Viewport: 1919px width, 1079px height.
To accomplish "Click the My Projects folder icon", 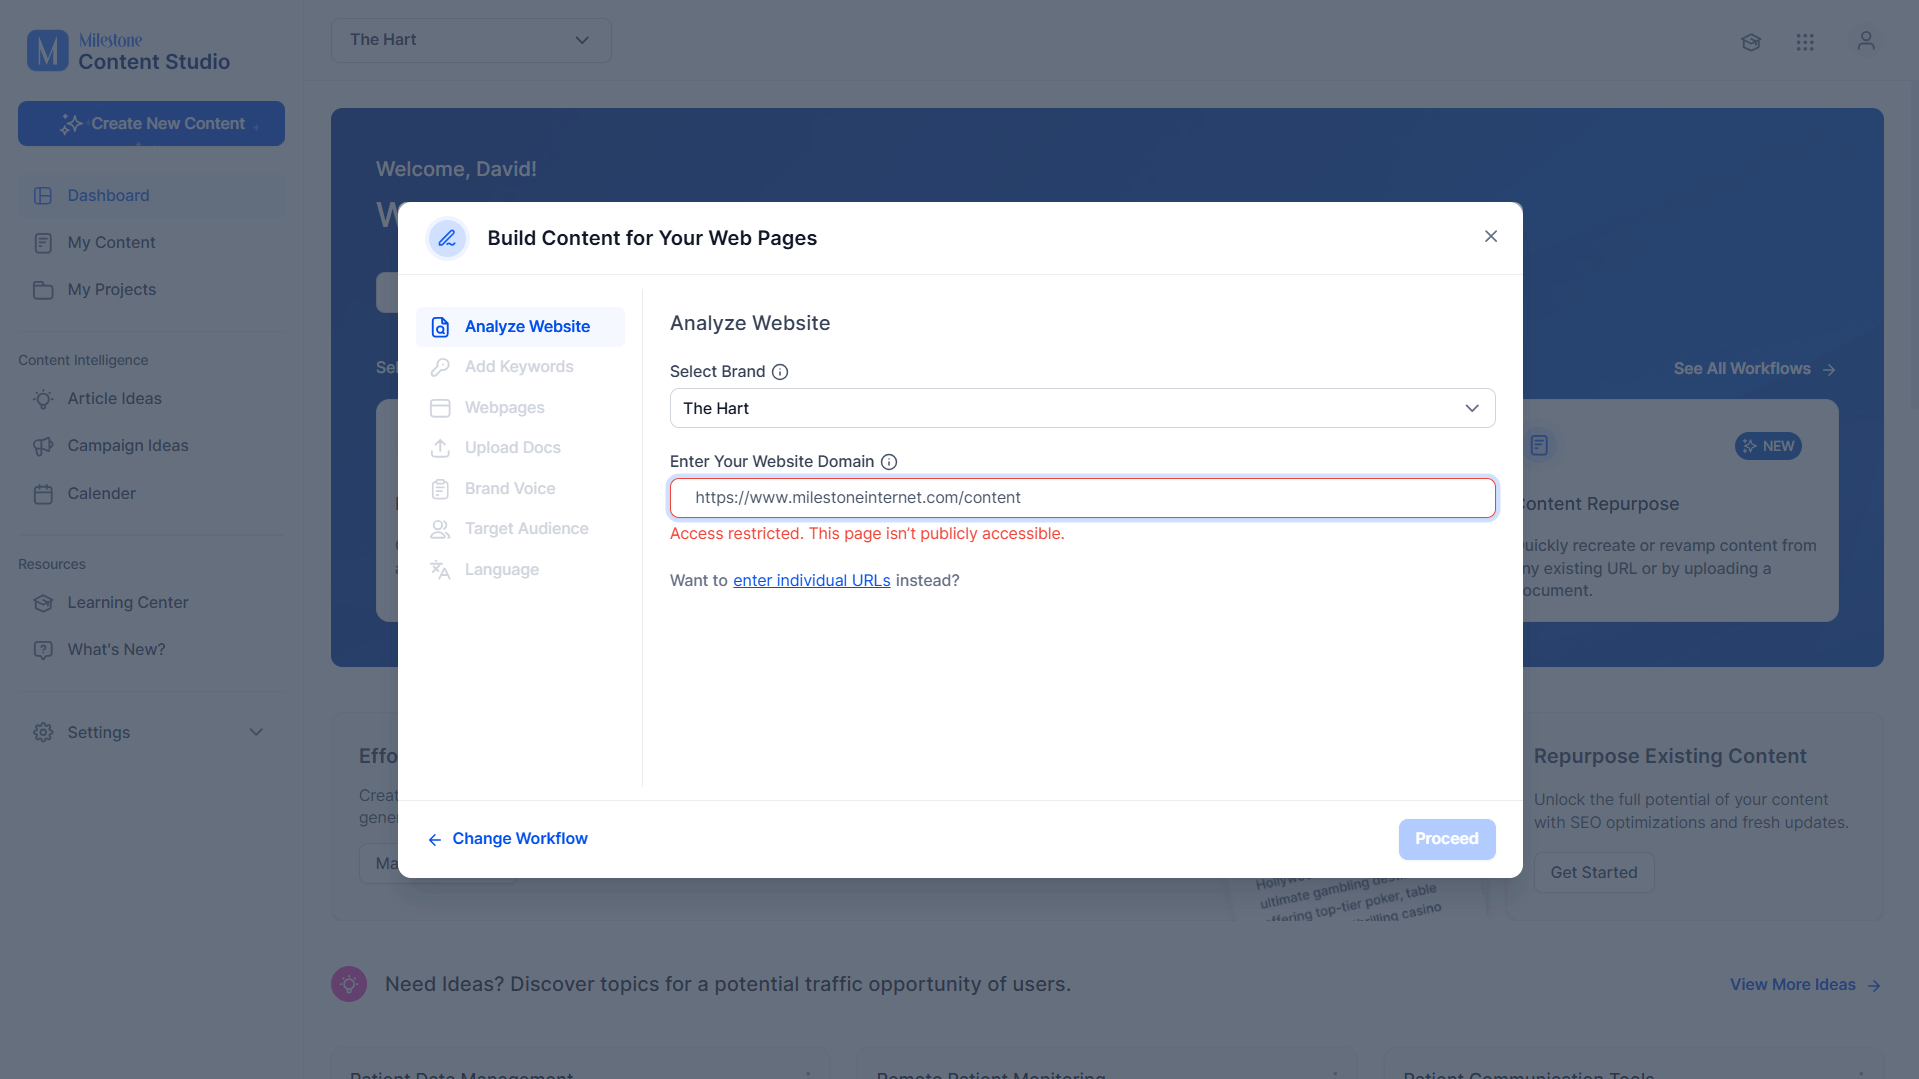I will [43, 290].
